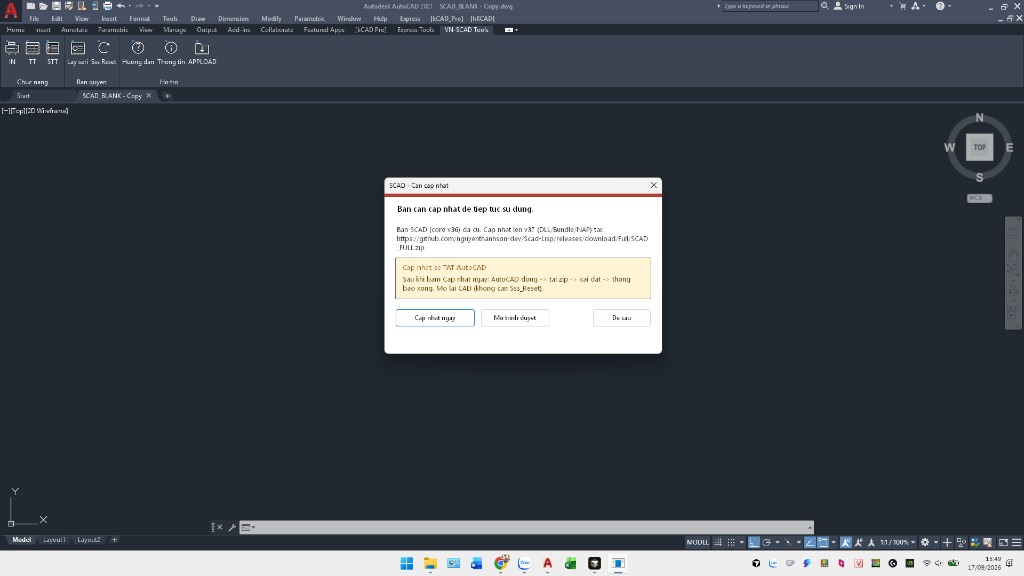Image resolution: width=1024 pixels, height=576 pixels.
Task: Click the command line customize wrench icon
Action: 232,527
